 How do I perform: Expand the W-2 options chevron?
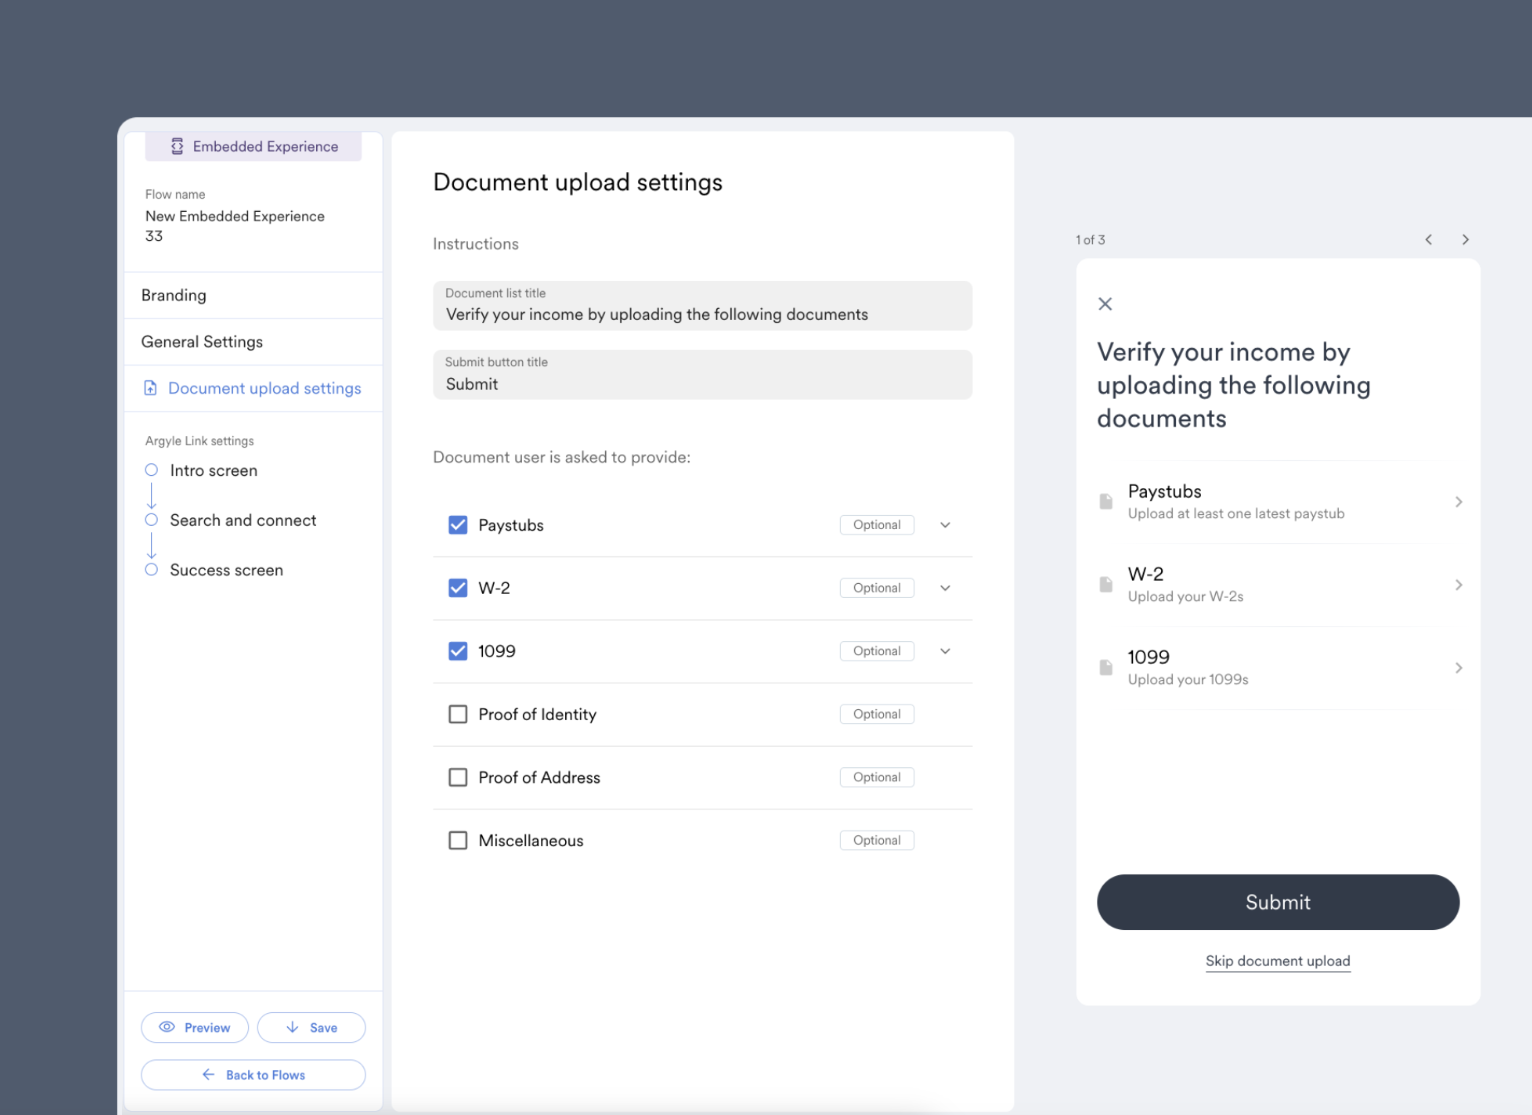(x=944, y=588)
